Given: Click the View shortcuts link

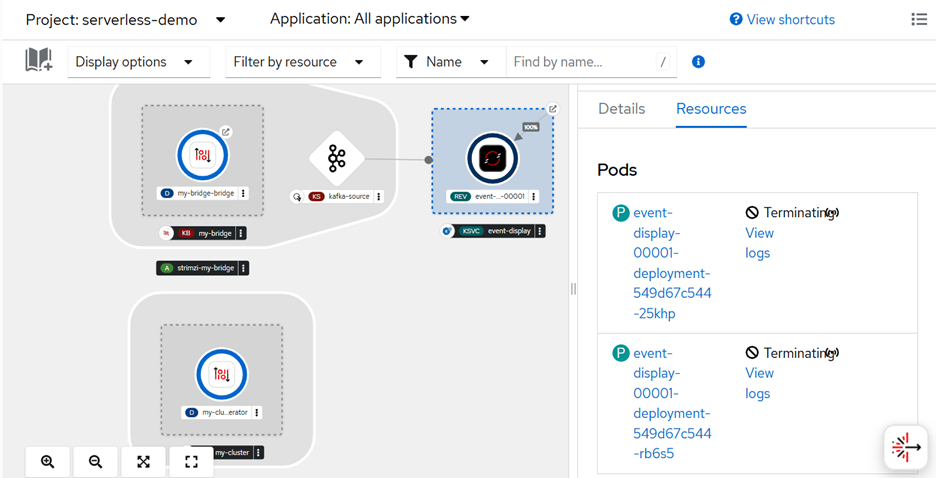Looking at the screenshot, I should [x=782, y=20].
